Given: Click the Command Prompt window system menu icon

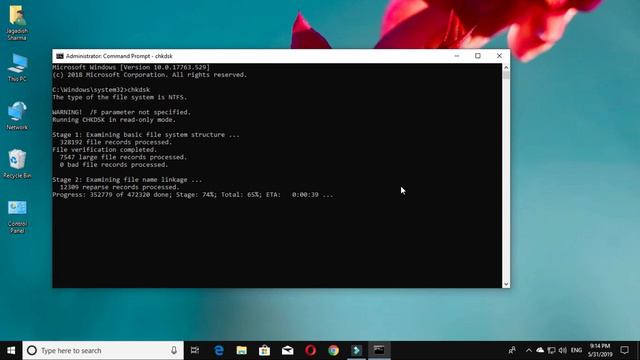Looking at the screenshot, I should click(60, 56).
